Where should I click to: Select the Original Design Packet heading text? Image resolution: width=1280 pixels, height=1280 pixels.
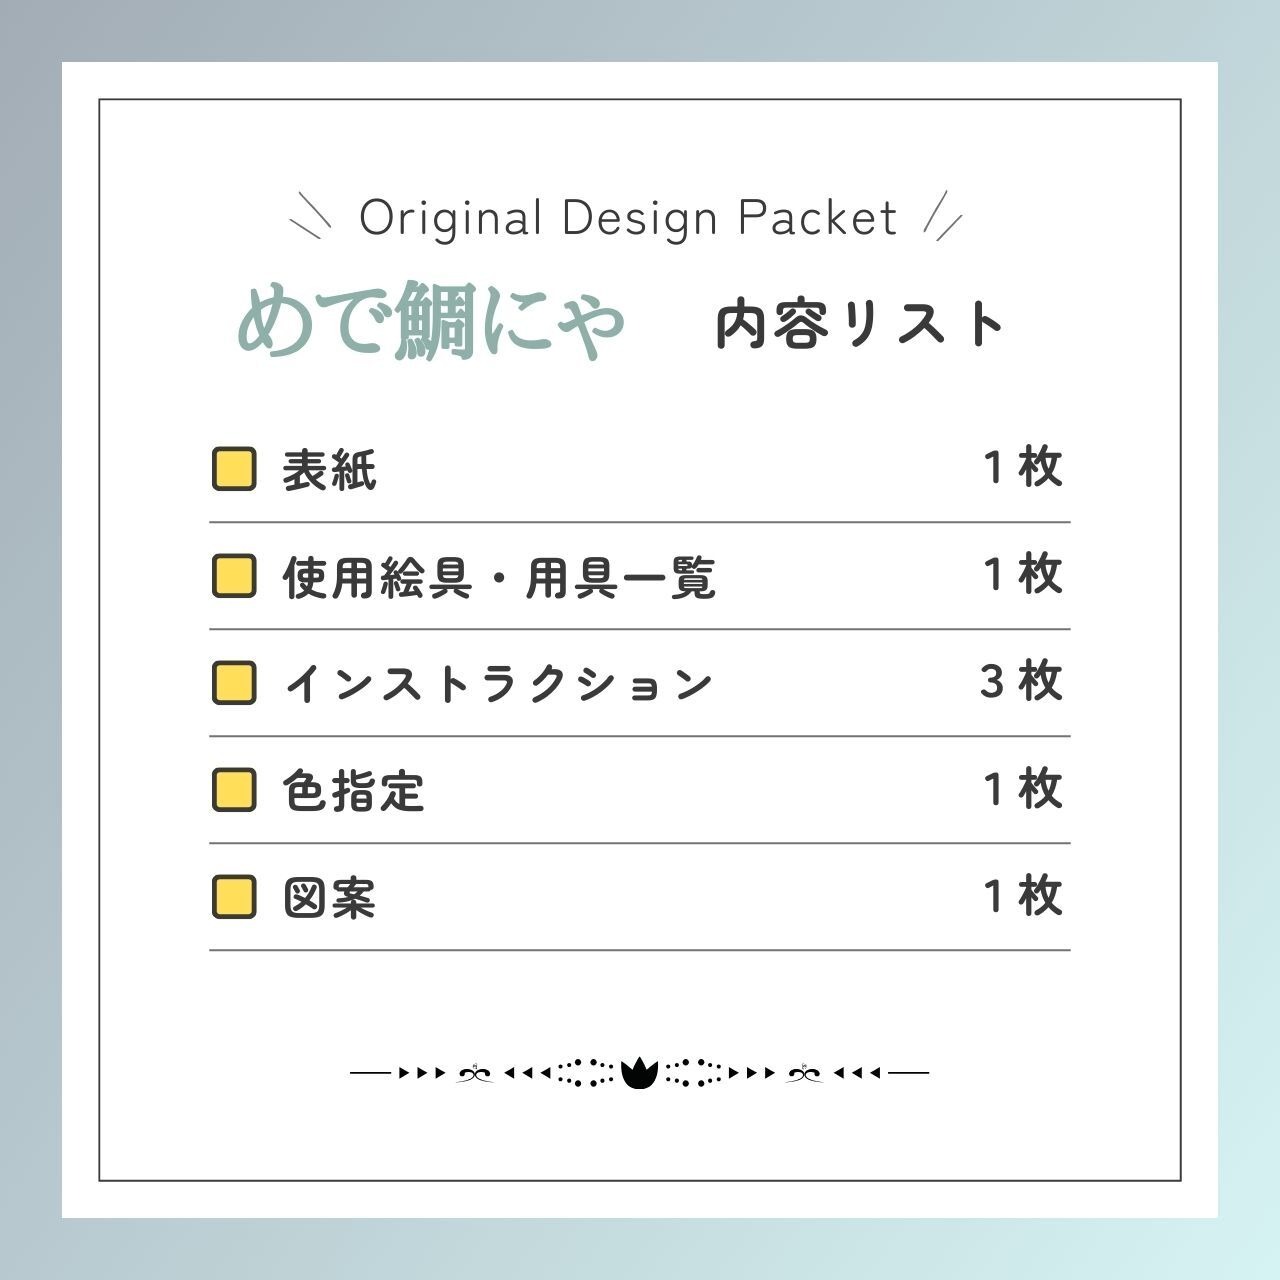[628, 218]
